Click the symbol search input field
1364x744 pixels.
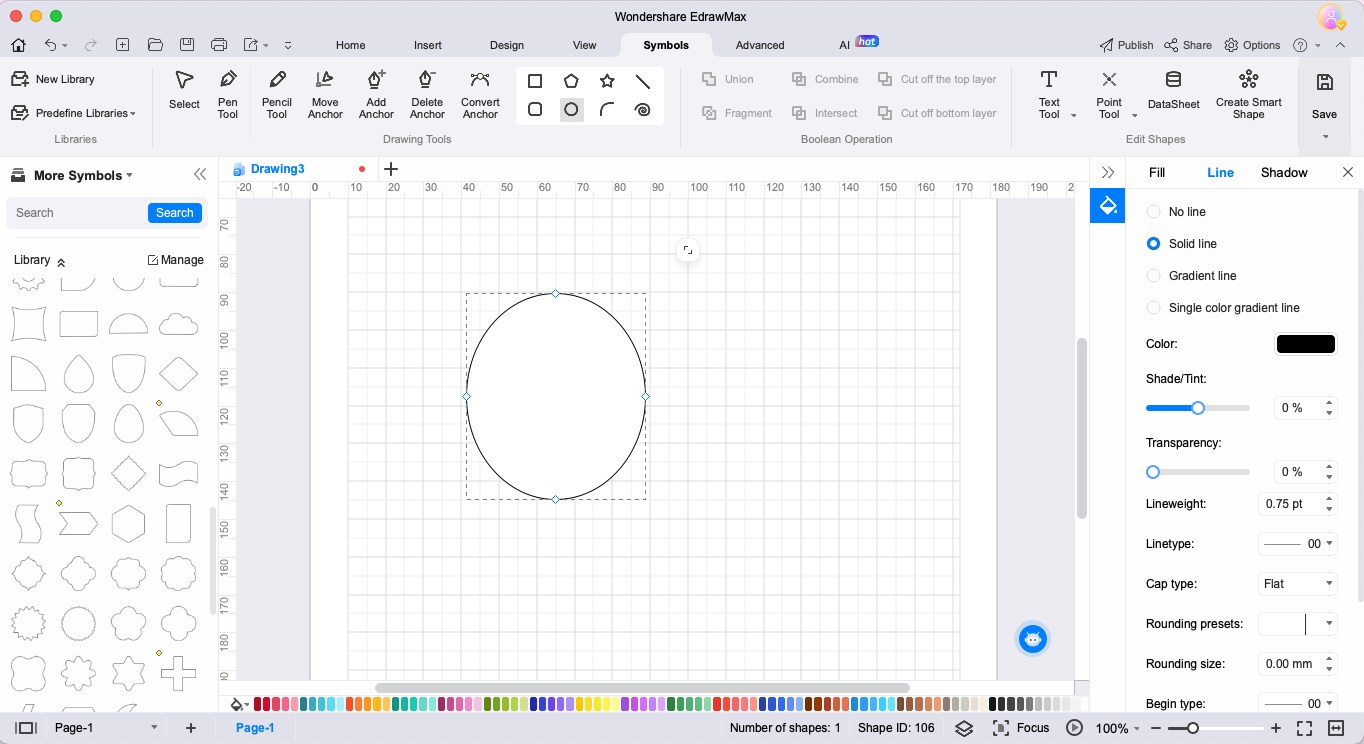pos(77,213)
